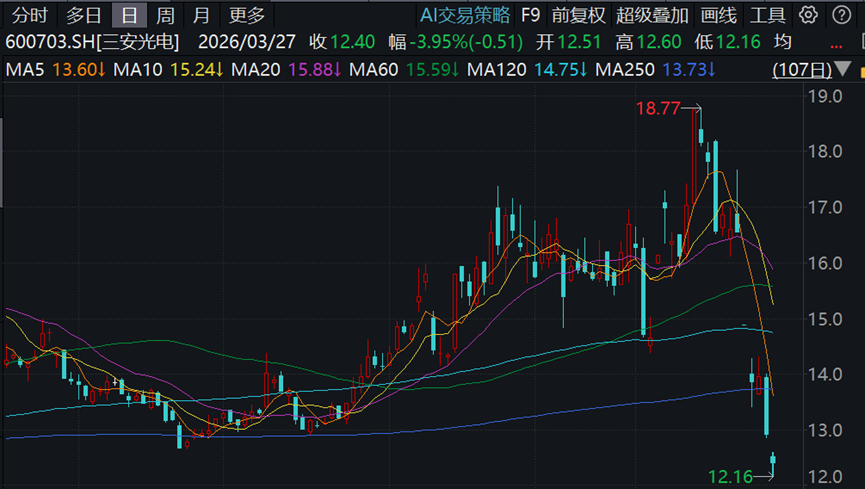Select the 日 daily K-line tab
The width and height of the screenshot is (865, 489).
click(130, 15)
